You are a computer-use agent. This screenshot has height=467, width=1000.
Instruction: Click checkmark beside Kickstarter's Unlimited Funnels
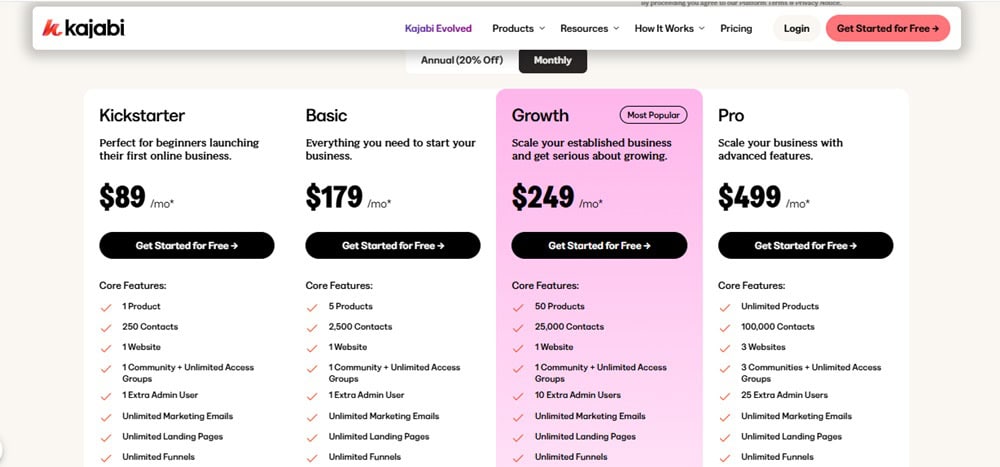(x=105, y=457)
